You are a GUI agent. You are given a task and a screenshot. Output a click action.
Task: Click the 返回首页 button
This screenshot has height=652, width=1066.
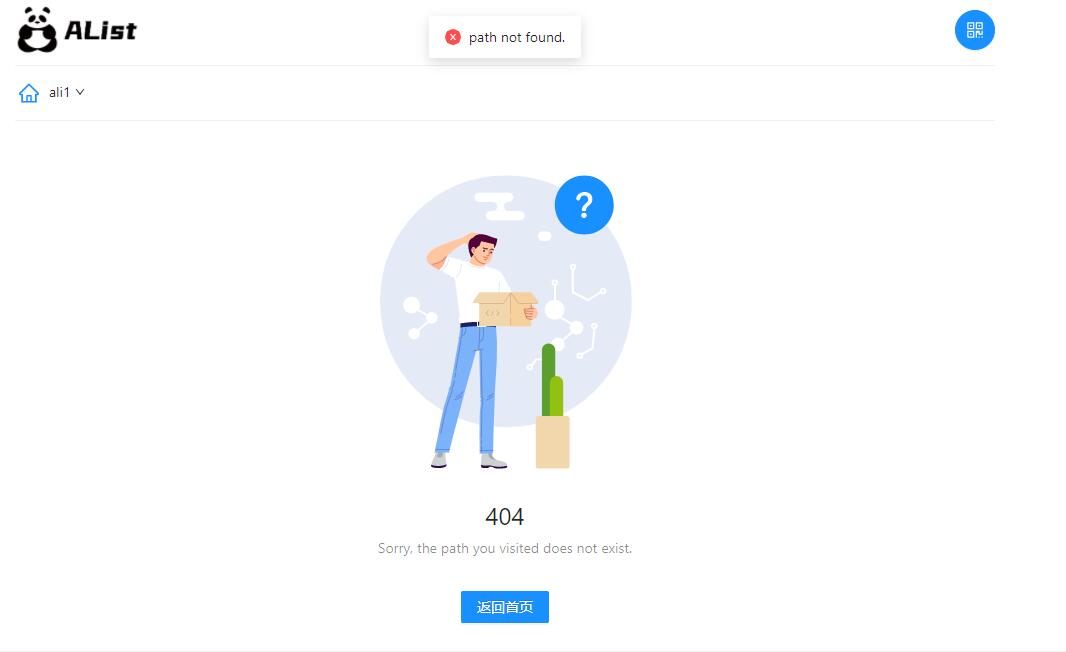tap(504, 607)
